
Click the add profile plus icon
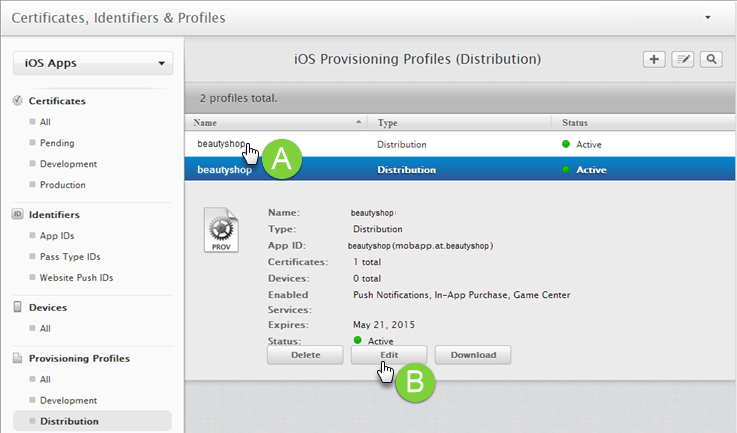pyautogui.click(x=654, y=60)
